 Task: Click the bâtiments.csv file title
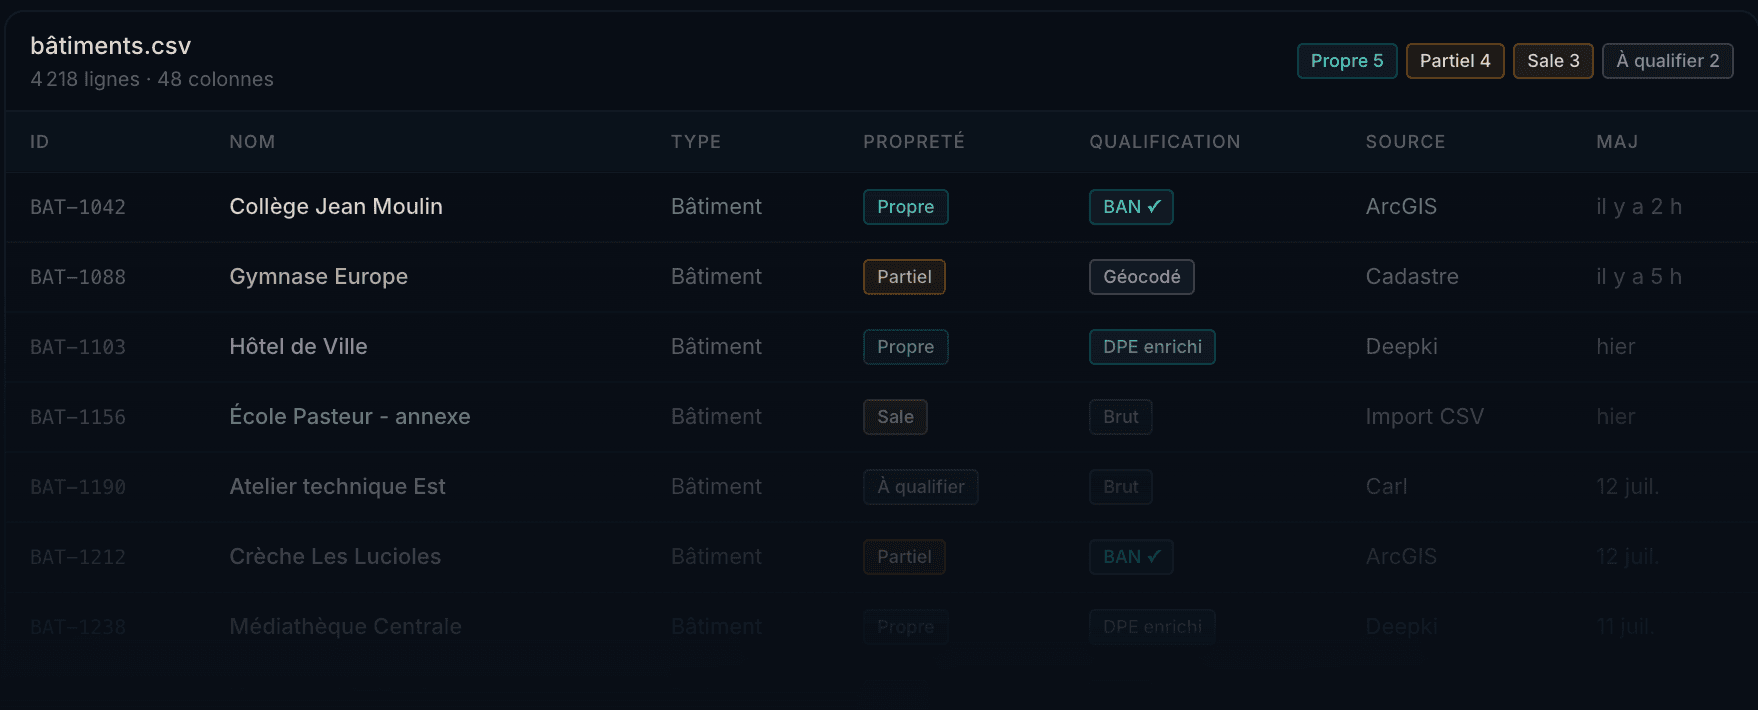click(110, 46)
